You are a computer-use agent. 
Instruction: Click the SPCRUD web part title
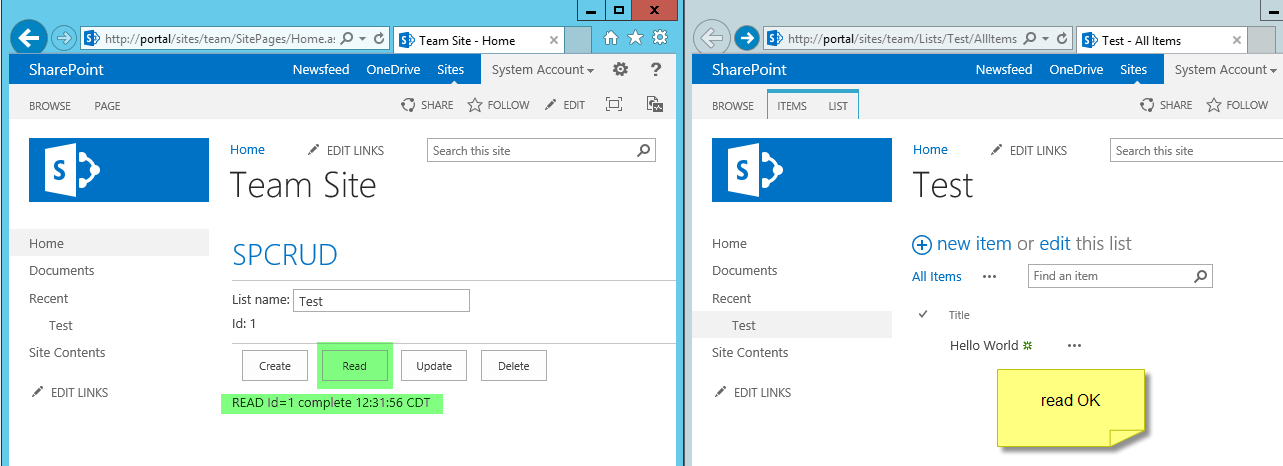point(285,255)
